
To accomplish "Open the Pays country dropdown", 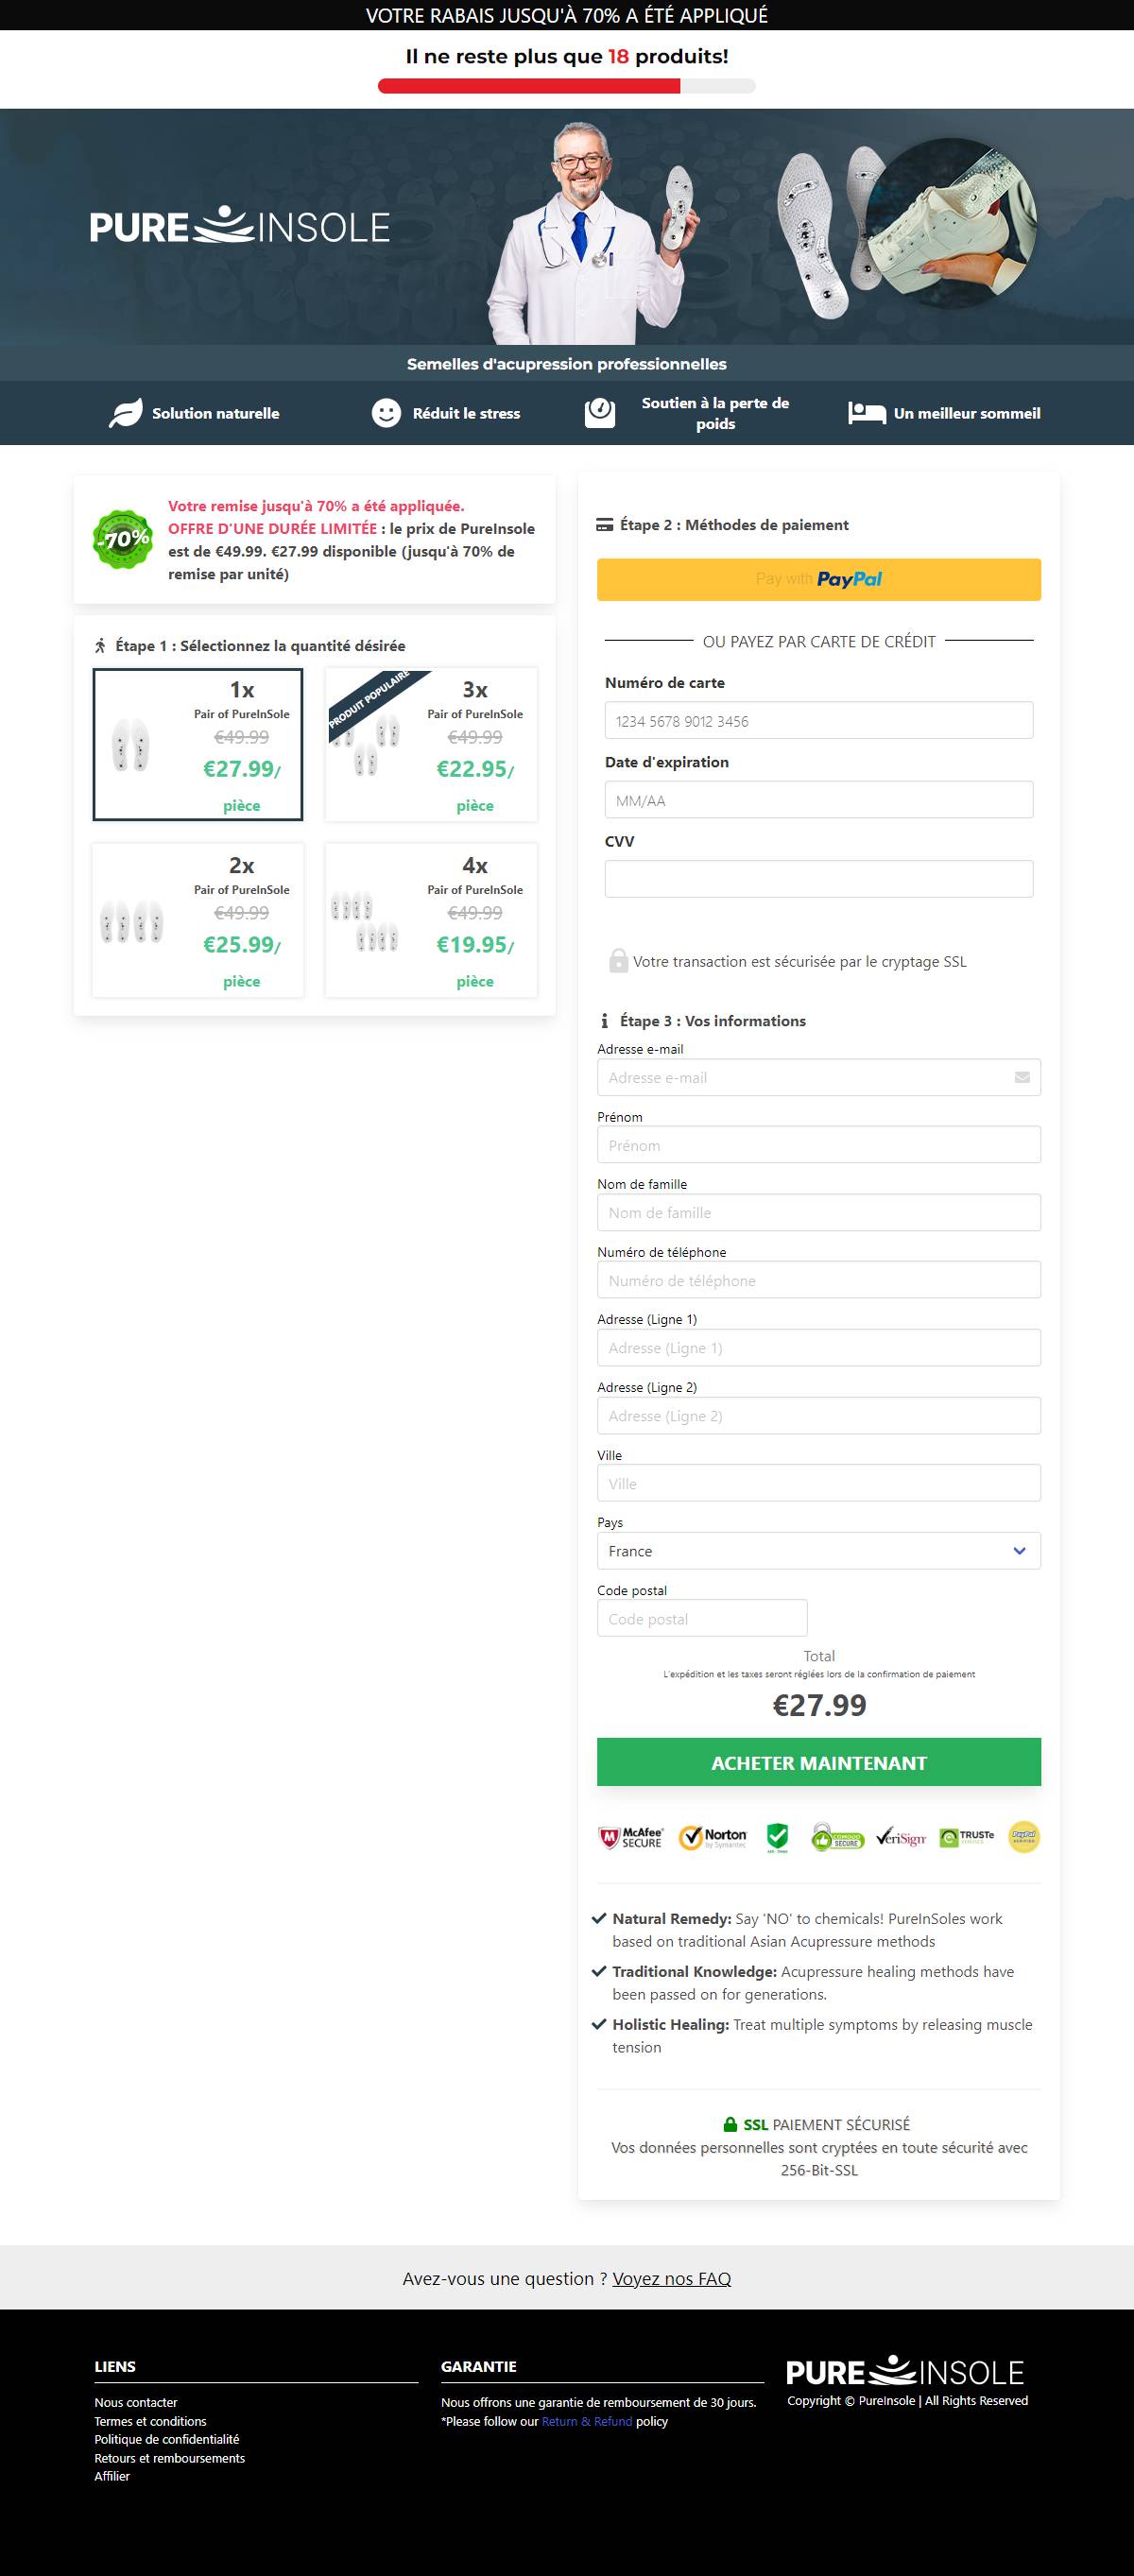I will pyautogui.click(x=819, y=1551).
